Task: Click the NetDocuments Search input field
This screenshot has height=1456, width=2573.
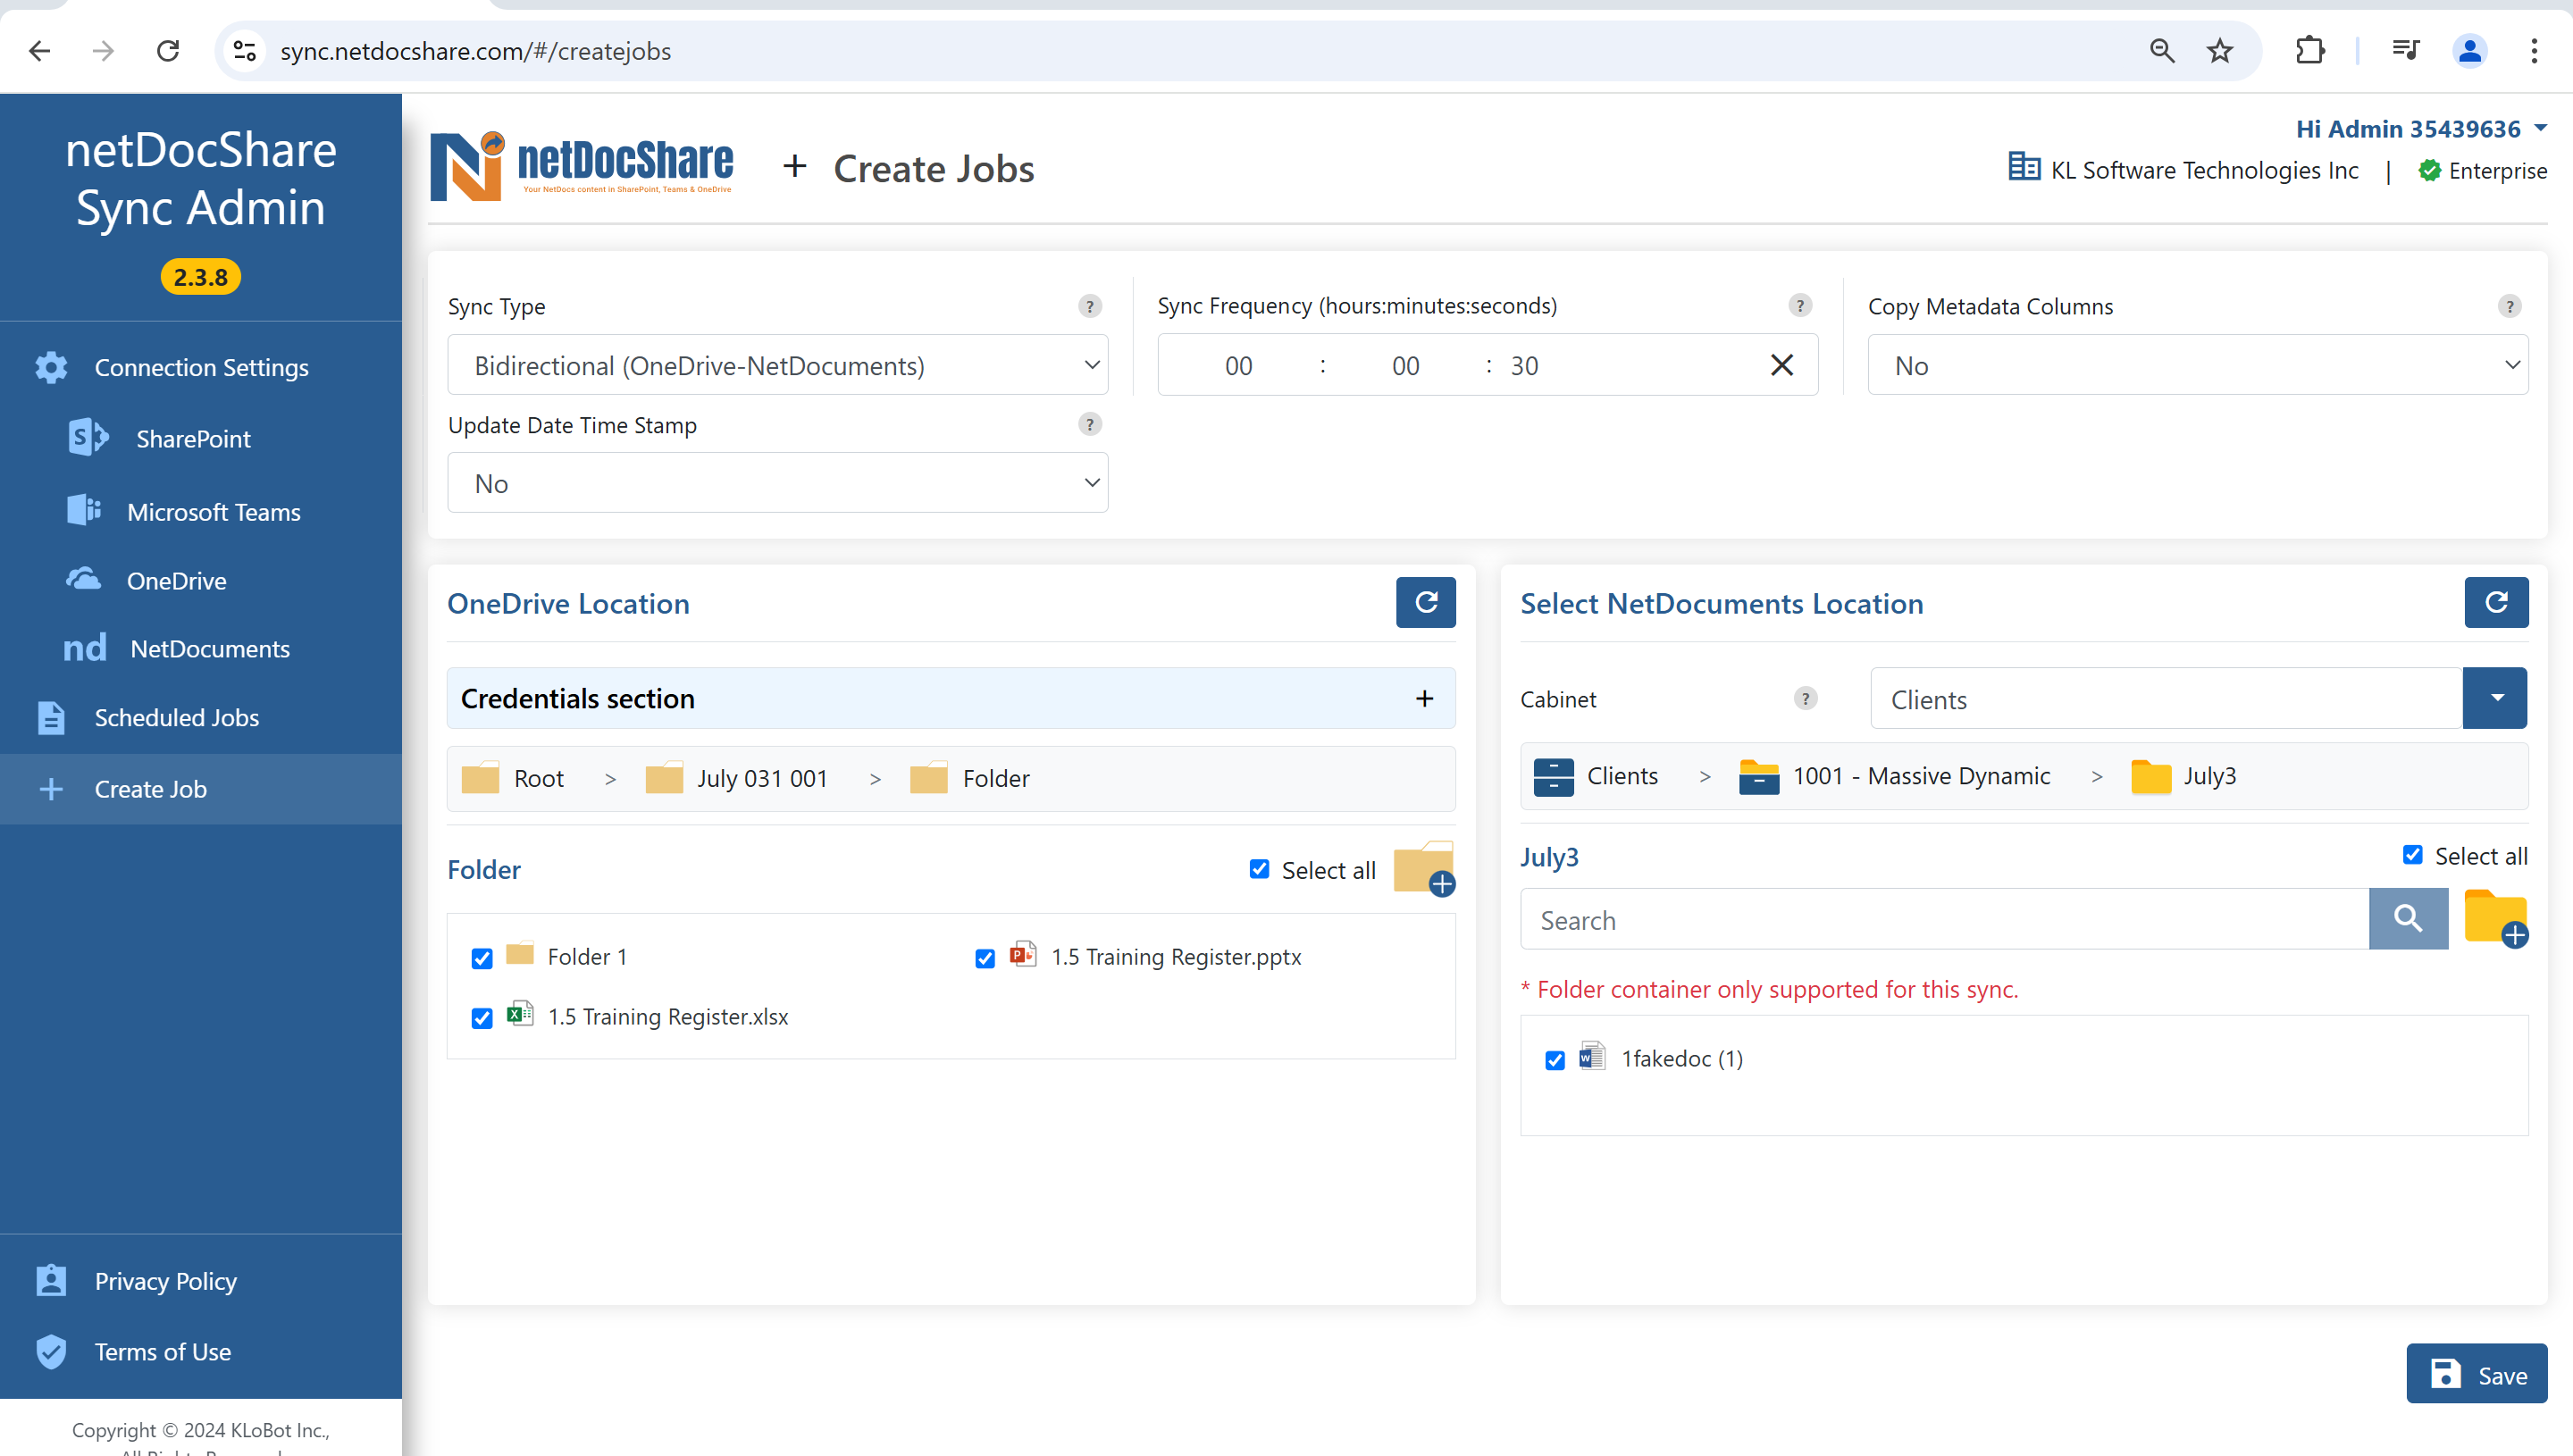Action: click(x=1944, y=919)
